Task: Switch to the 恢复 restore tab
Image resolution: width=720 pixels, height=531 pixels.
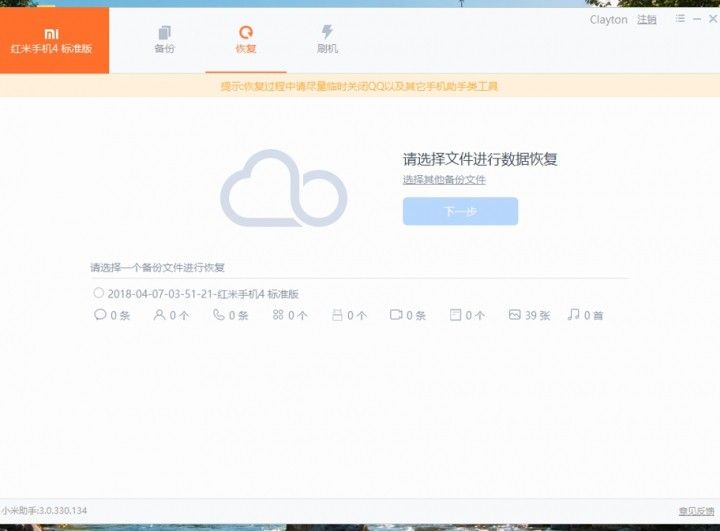Action: [x=246, y=40]
